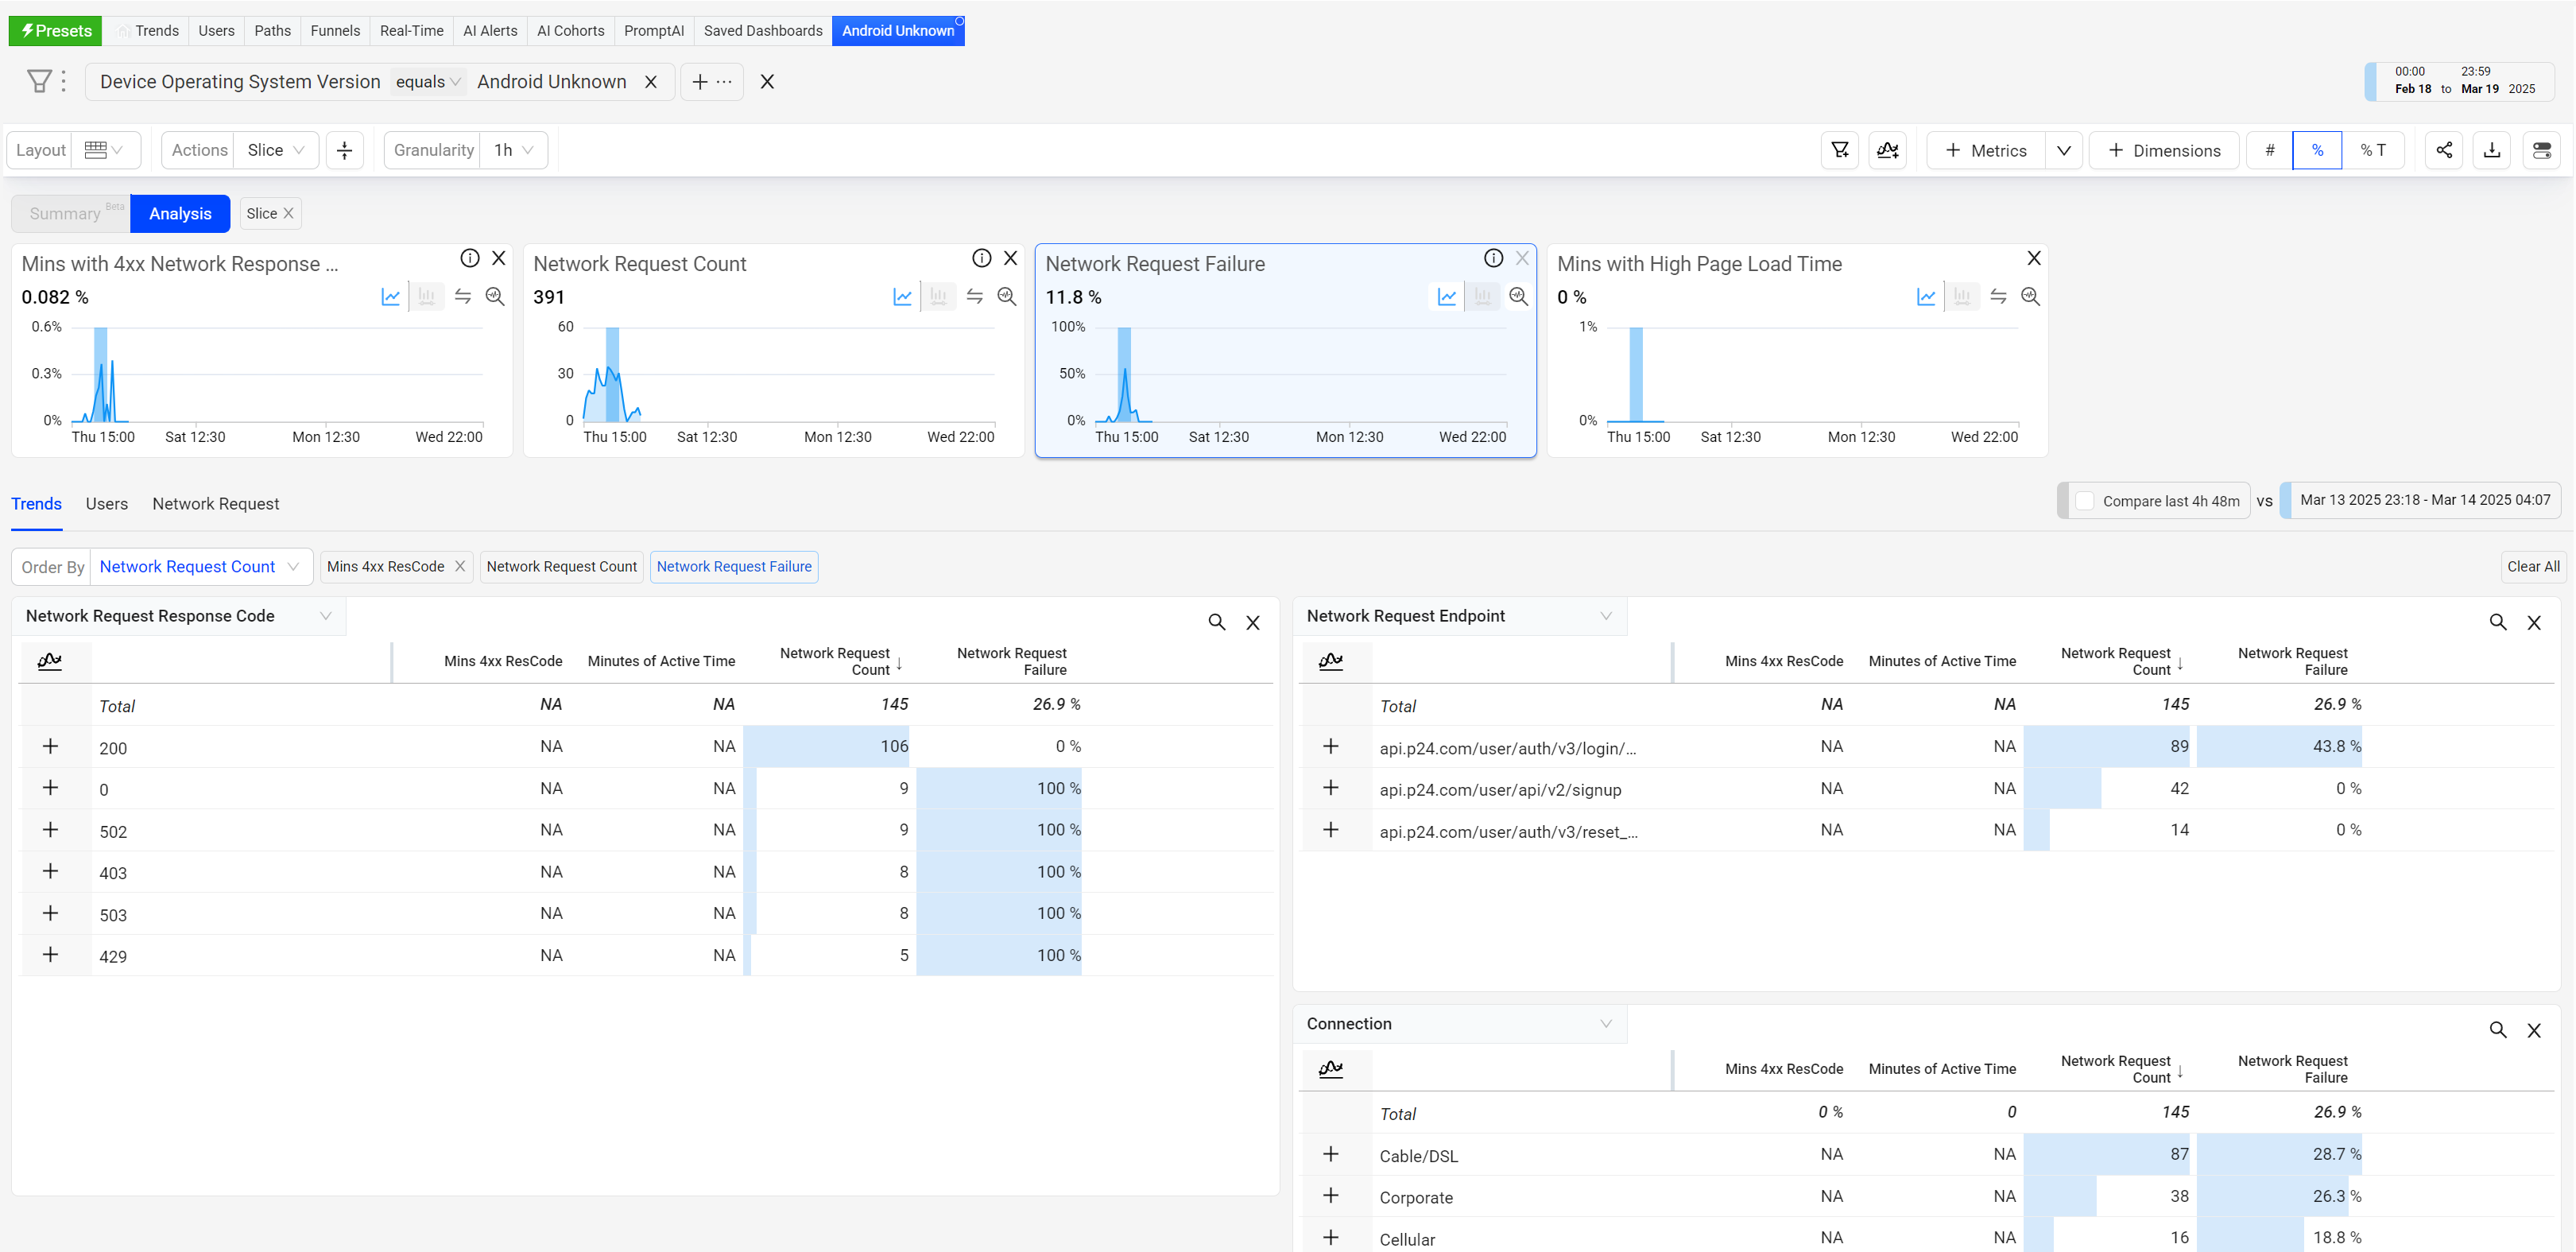Swap compare on Mins with High Page Load Time
Image resolution: width=2576 pixels, height=1252 pixels.
click(x=1998, y=296)
